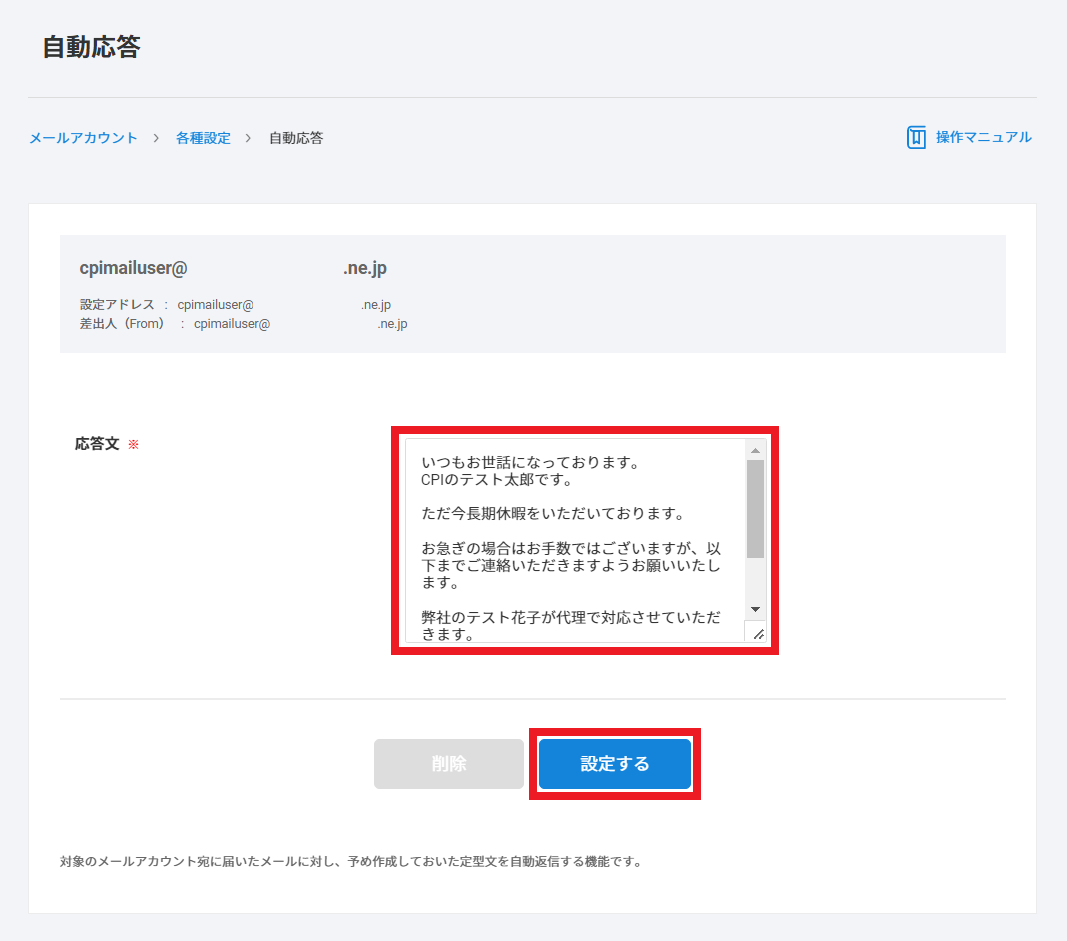The width and height of the screenshot is (1067, 941).
Task: Click the first line いつもお世話になっております
Action: (530, 463)
